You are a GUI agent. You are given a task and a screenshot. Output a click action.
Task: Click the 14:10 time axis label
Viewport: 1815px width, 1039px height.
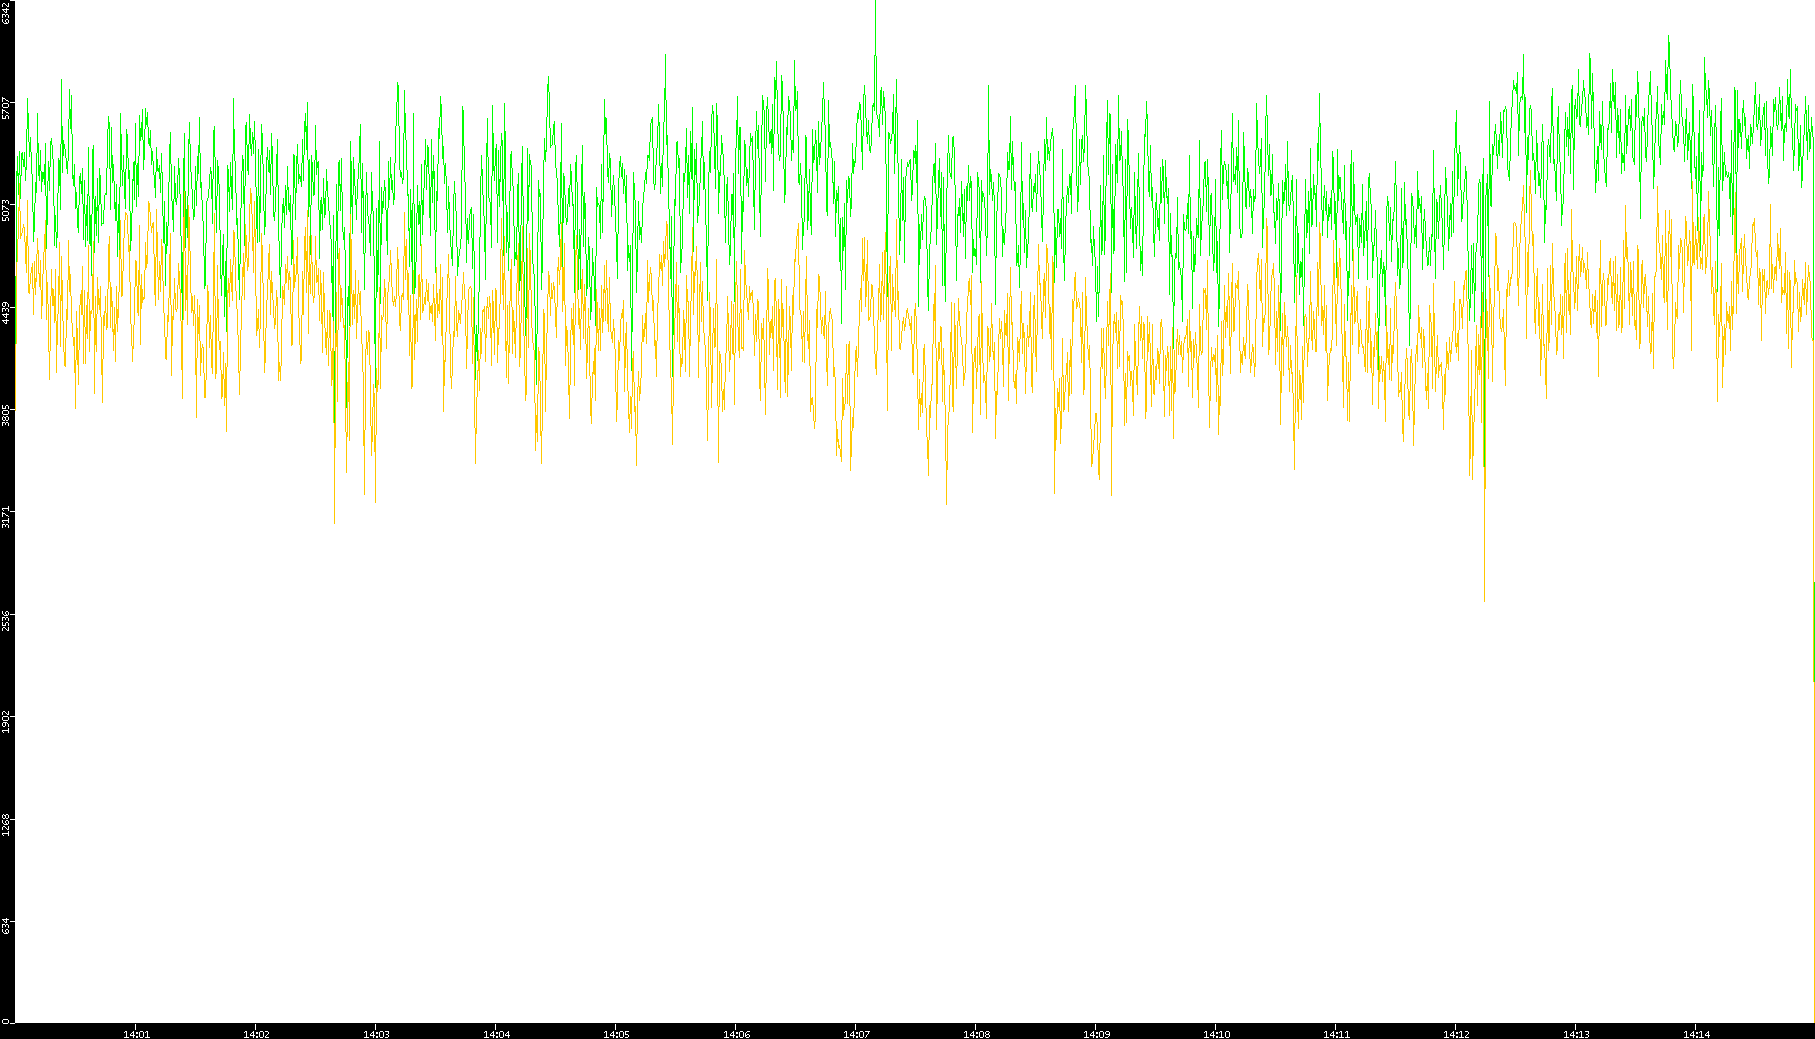coord(1216,1034)
